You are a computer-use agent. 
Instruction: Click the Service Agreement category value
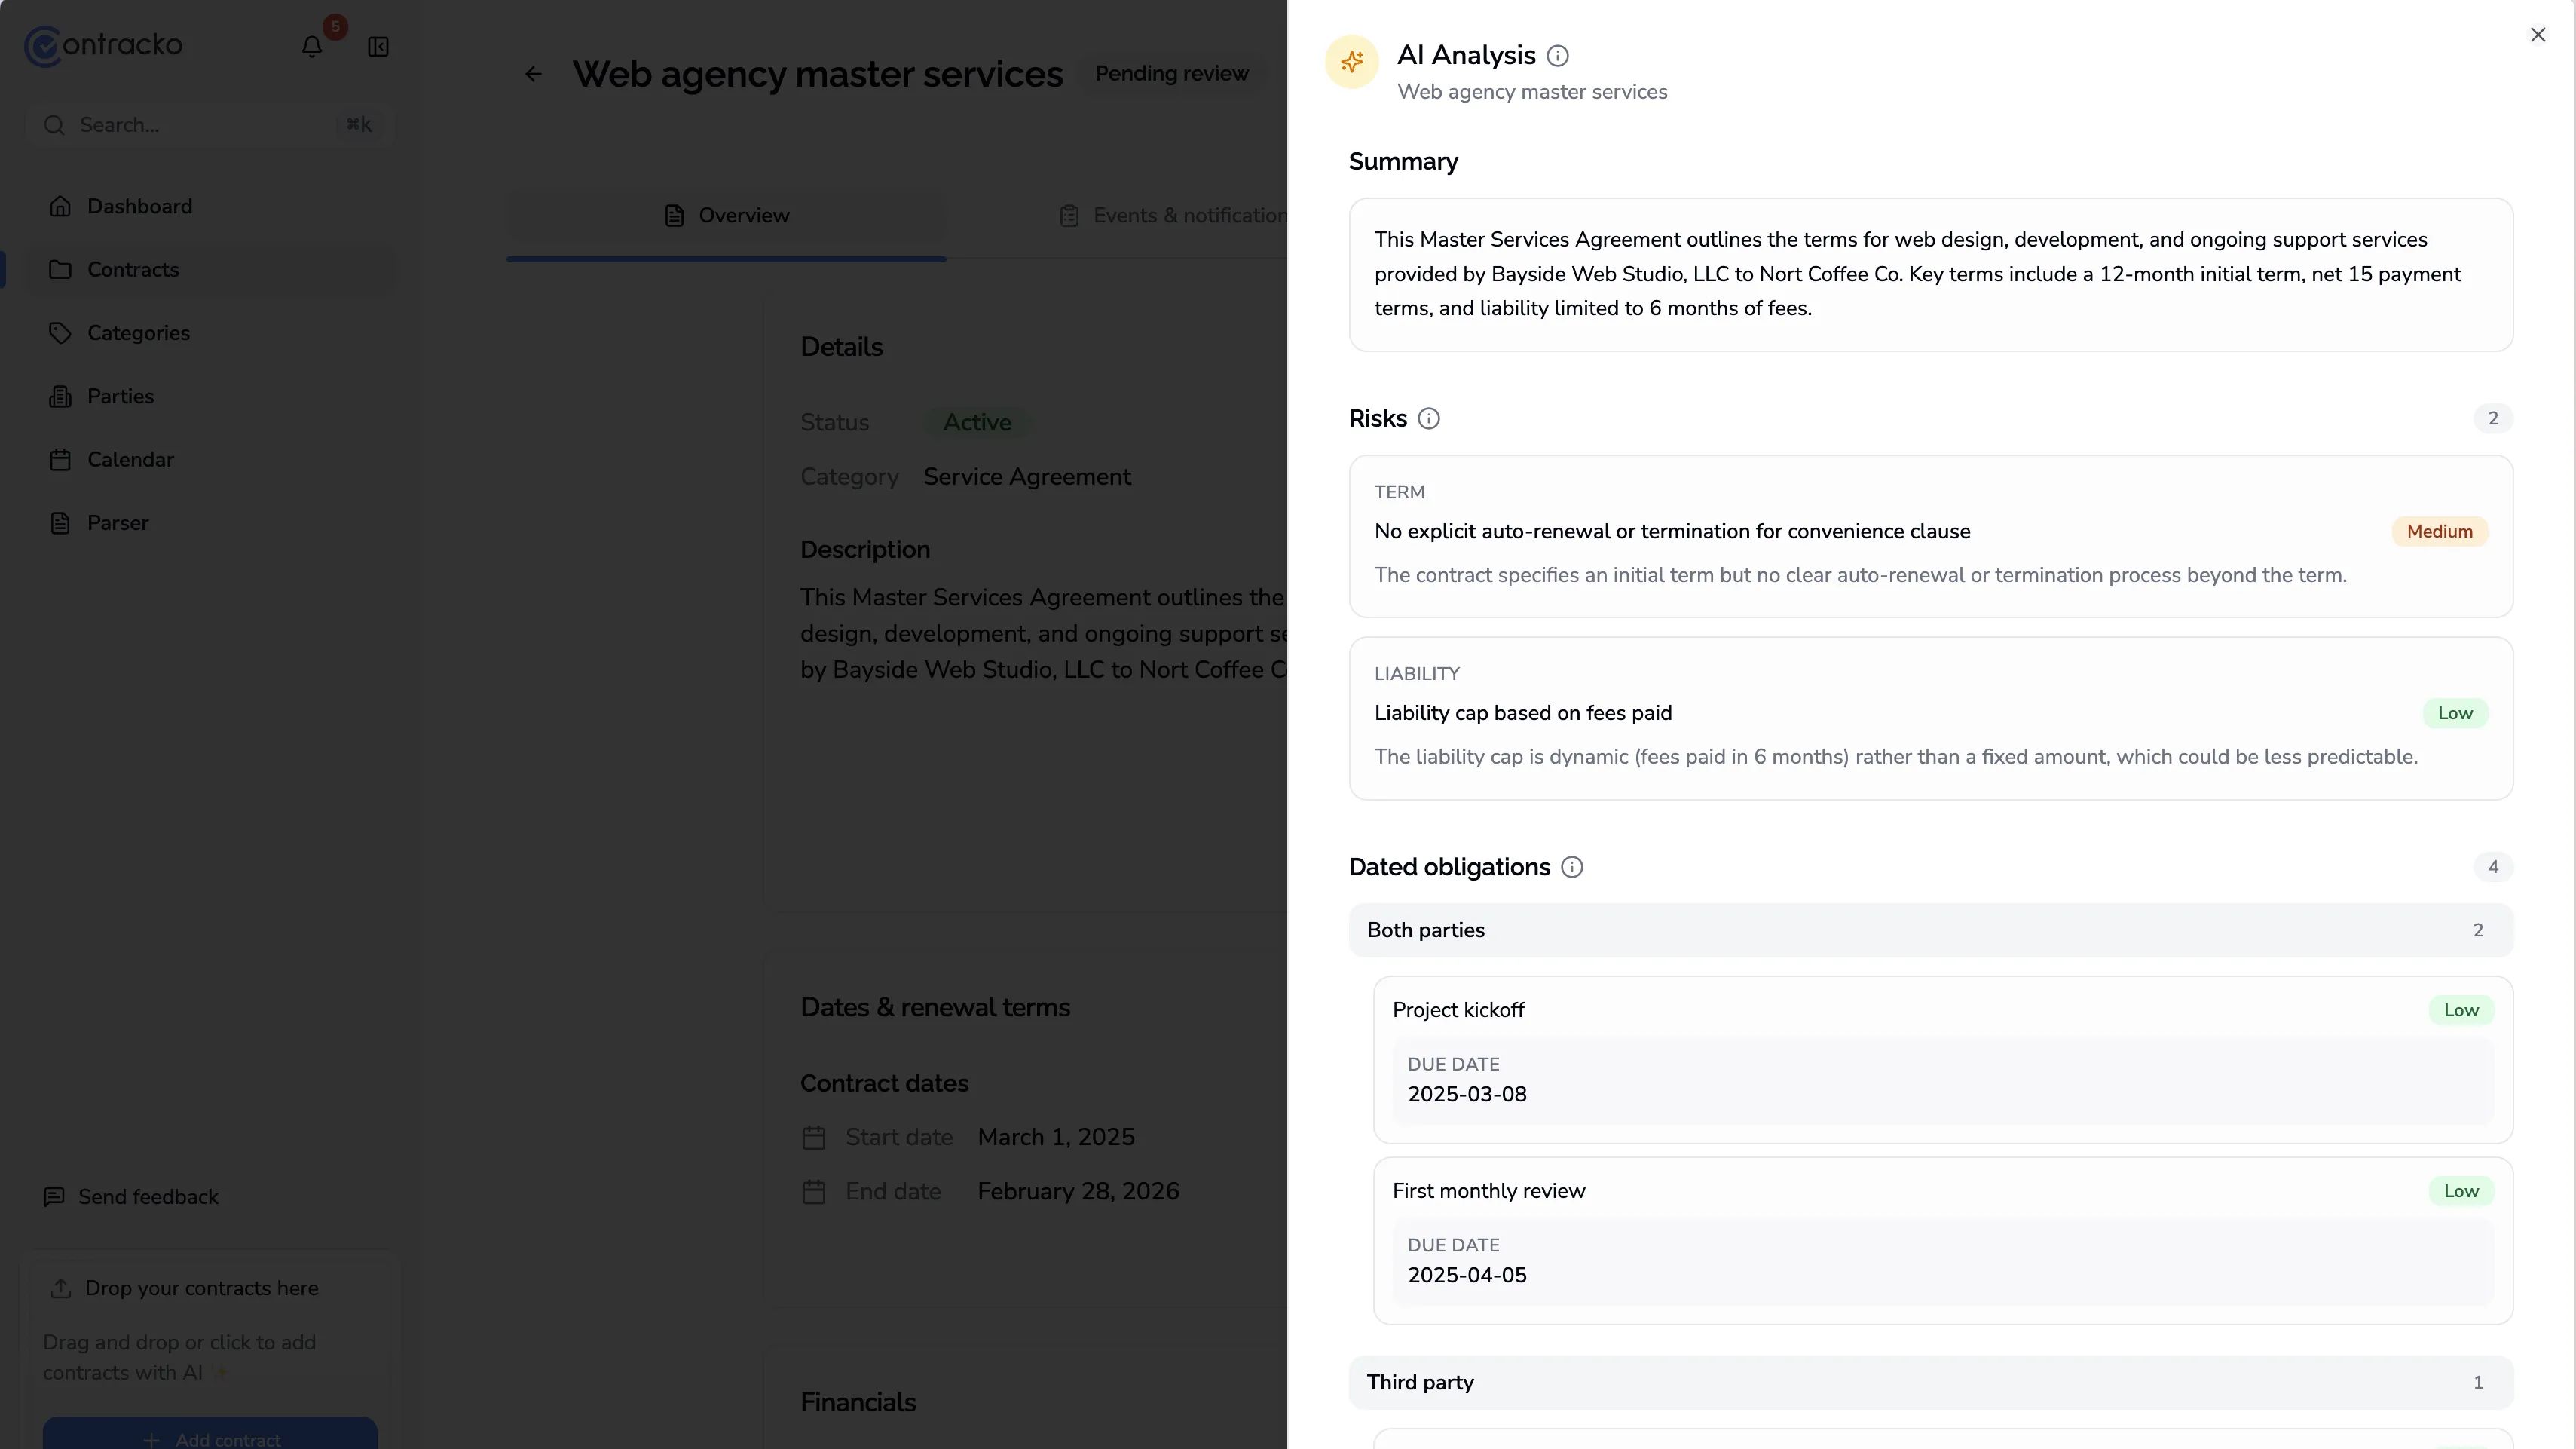[x=1027, y=477]
